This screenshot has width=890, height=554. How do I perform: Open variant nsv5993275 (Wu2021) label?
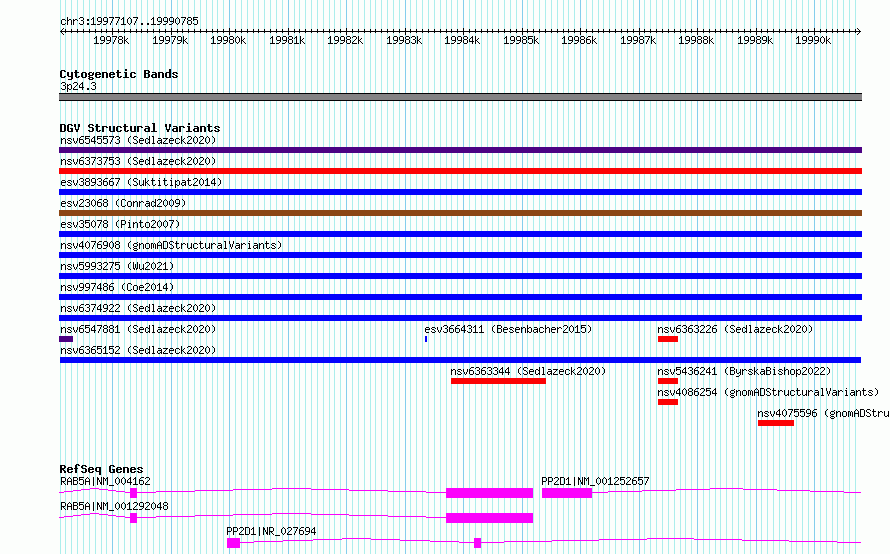pos(117,266)
